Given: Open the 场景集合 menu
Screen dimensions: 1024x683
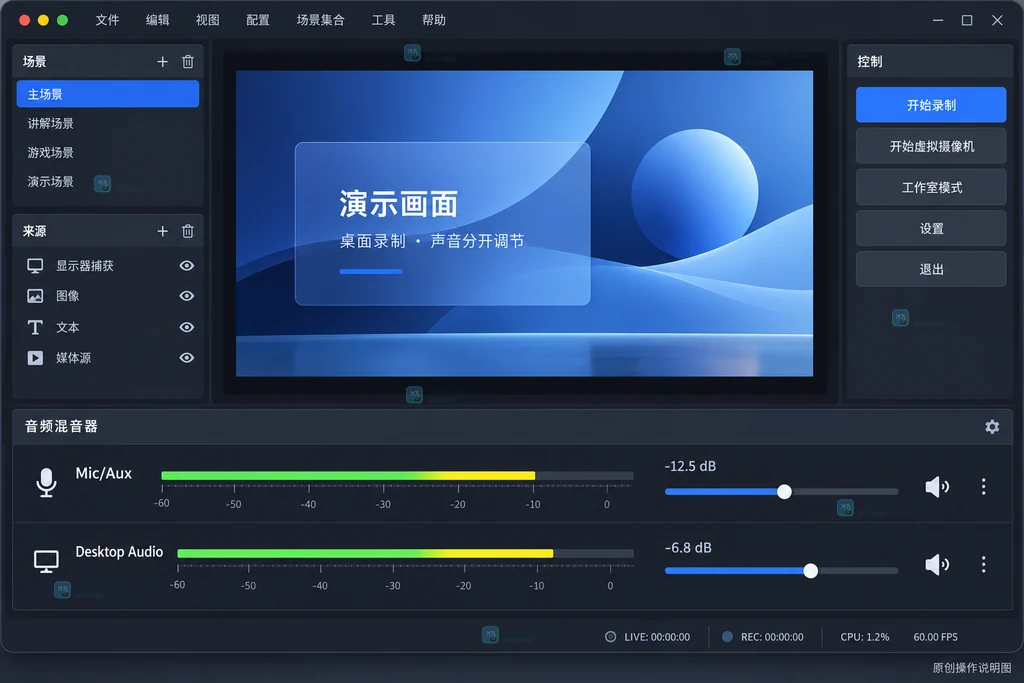Looking at the screenshot, I should pos(320,20).
